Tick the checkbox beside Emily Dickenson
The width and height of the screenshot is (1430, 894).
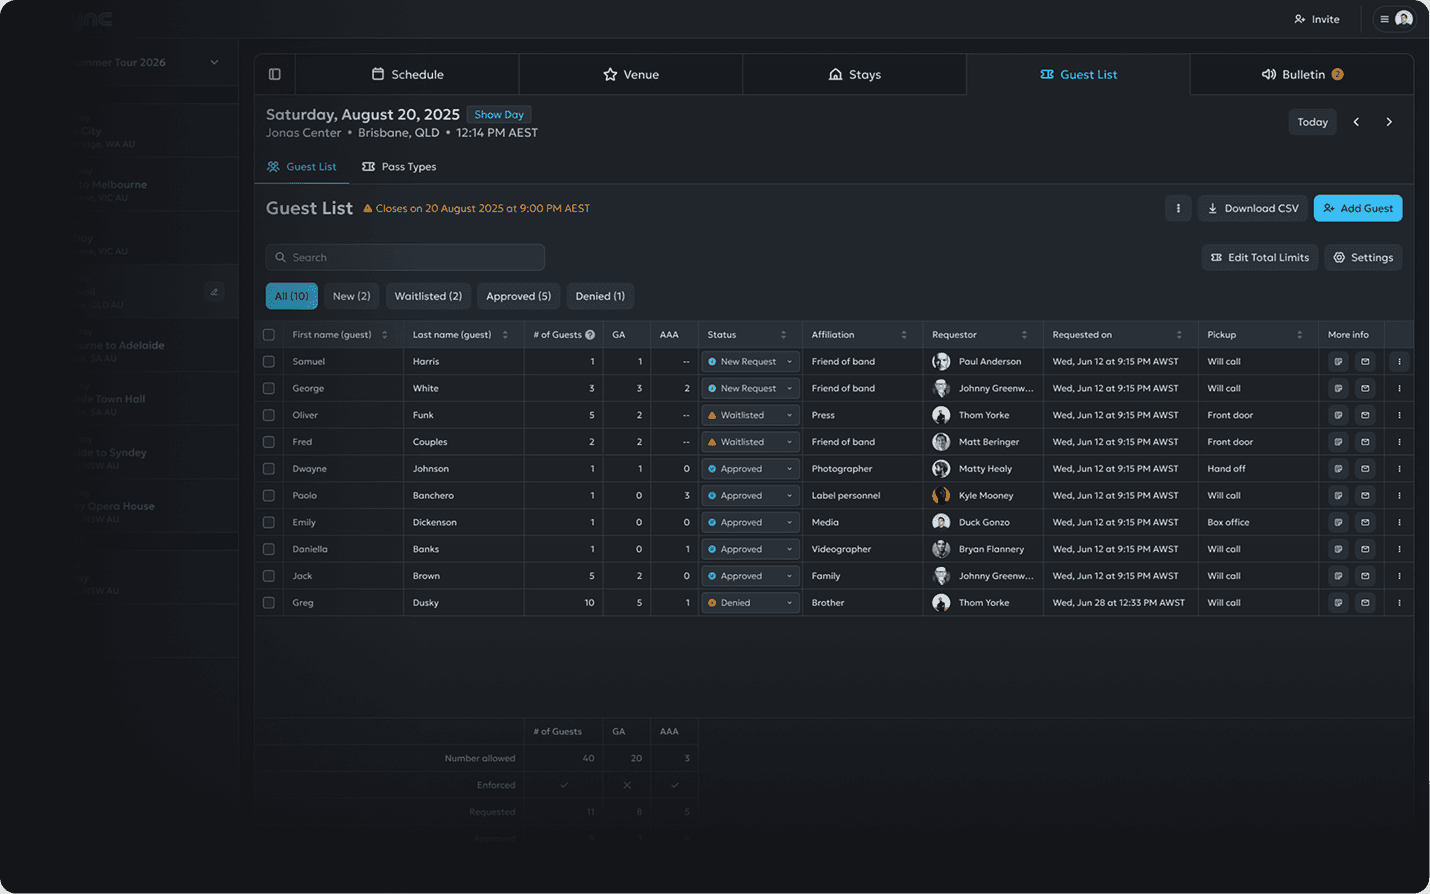pos(268,521)
